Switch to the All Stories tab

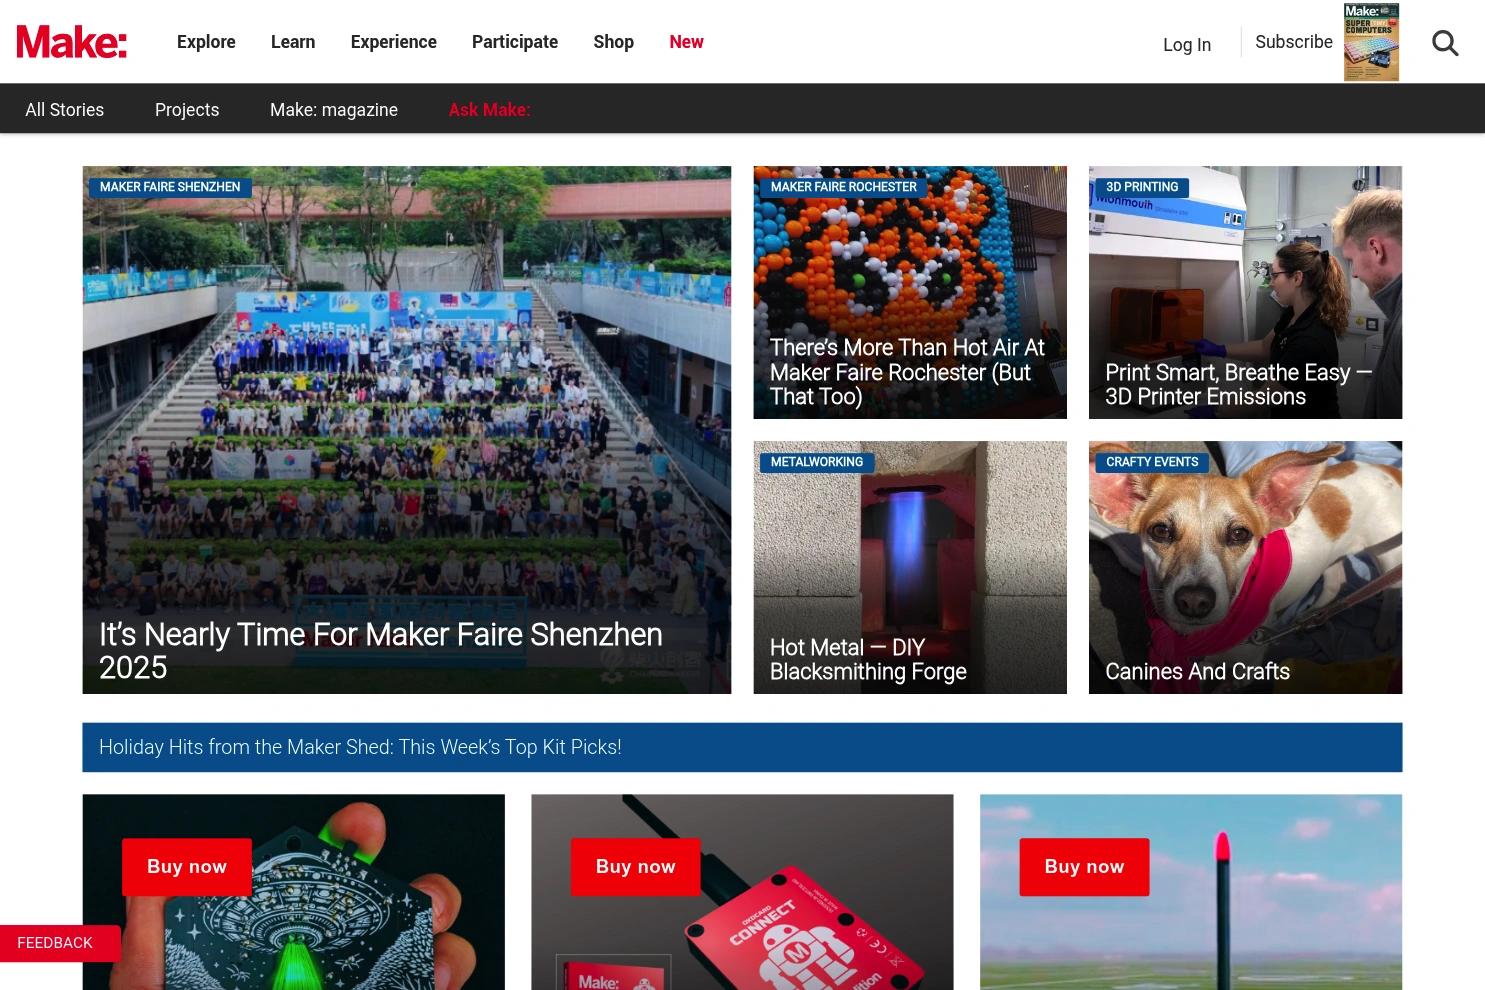(x=64, y=110)
